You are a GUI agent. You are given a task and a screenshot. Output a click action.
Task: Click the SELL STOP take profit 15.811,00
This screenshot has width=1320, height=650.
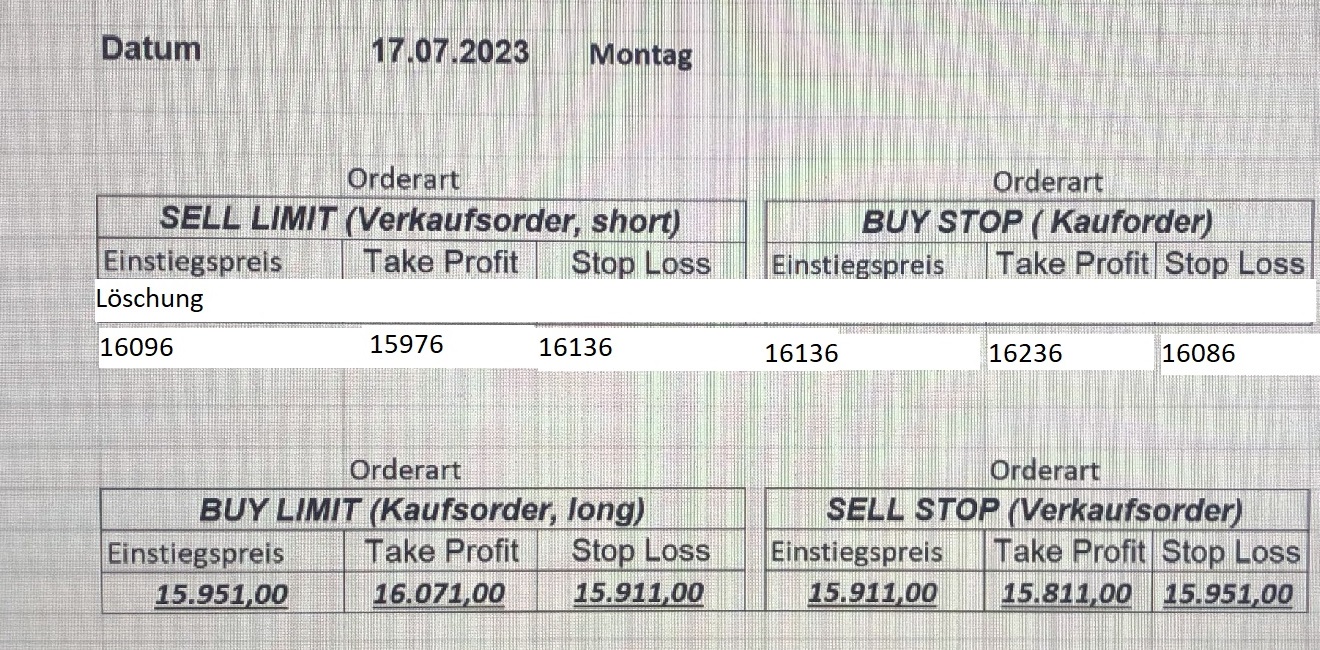click(1067, 593)
